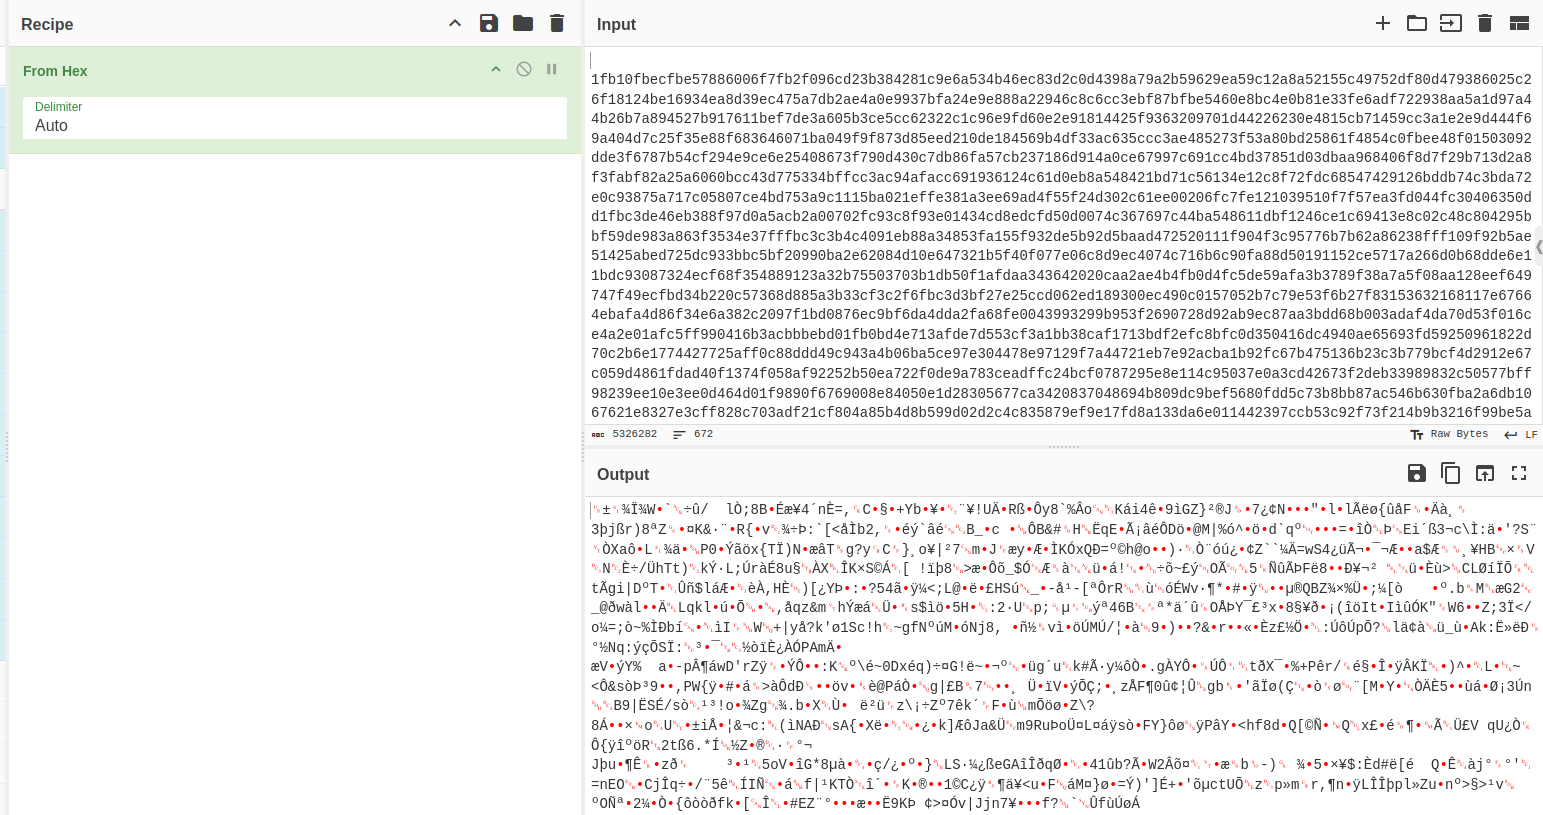Copy raw output to clipboard
The image size is (1543, 815).
(1451, 473)
